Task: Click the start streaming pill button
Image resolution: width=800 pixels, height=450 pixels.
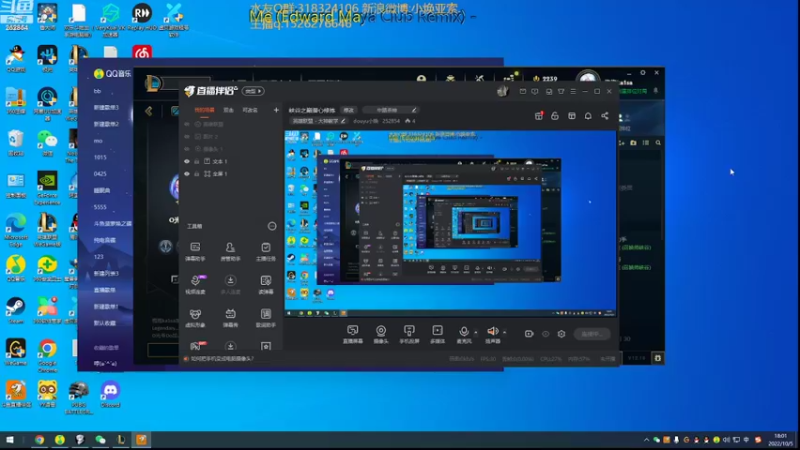Action: 591,334
